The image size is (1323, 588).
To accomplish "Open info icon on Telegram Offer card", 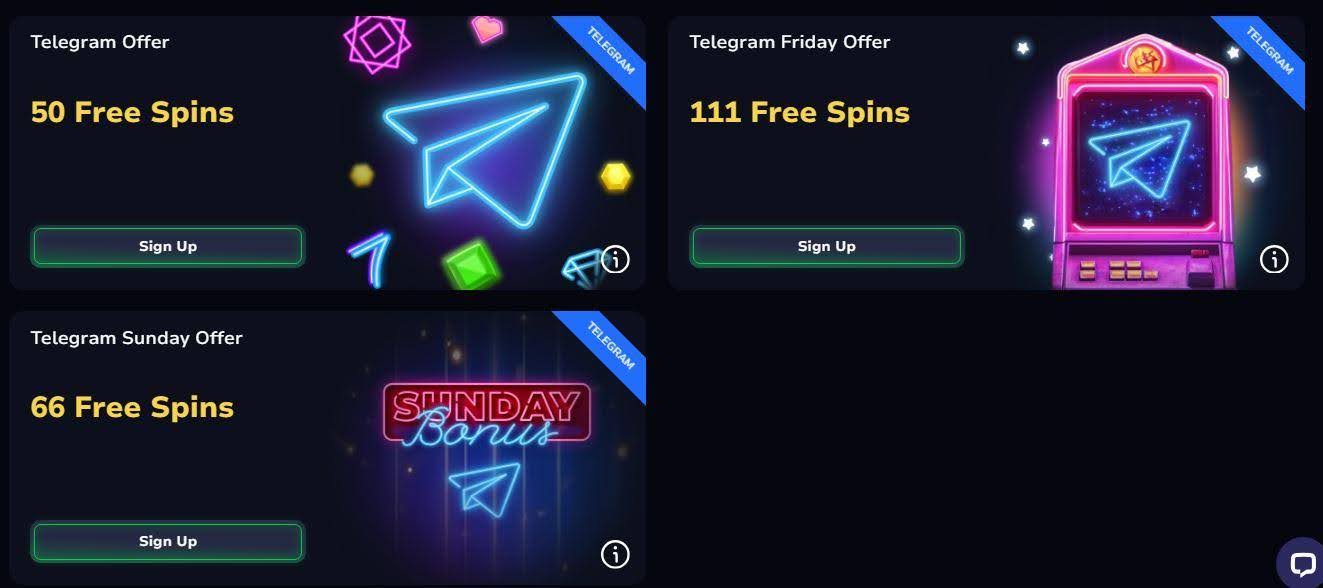I will click(615, 259).
